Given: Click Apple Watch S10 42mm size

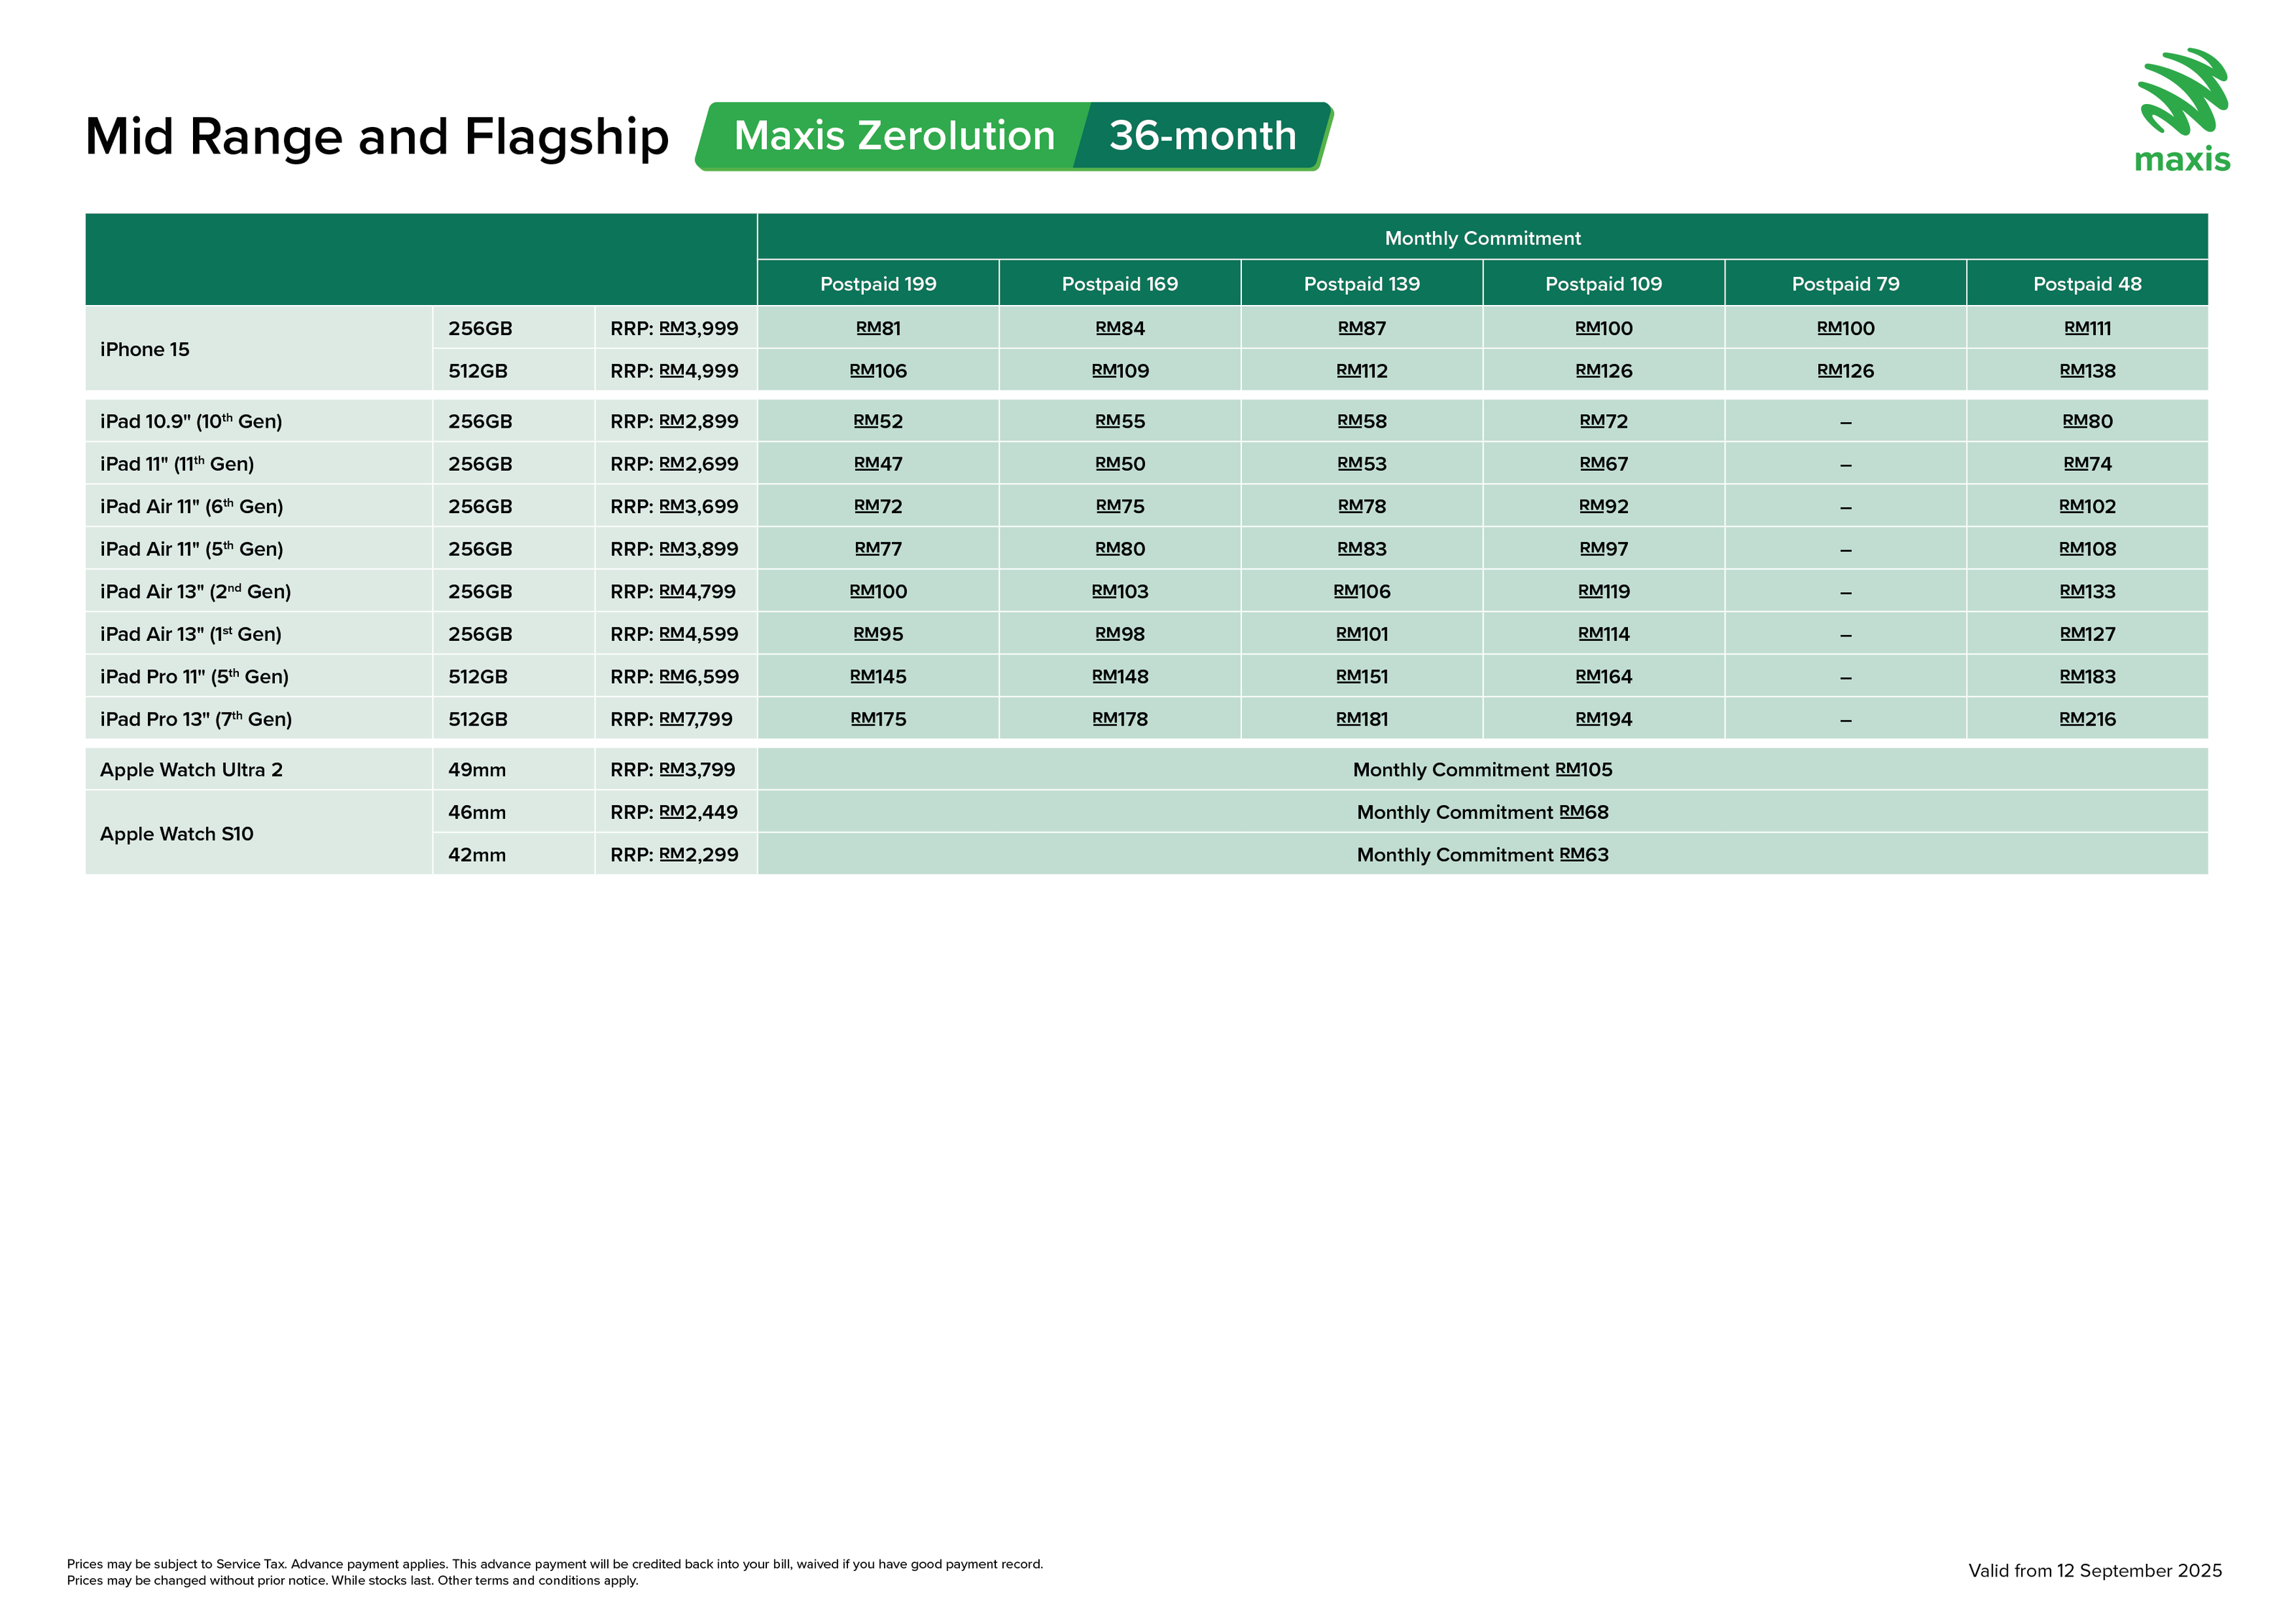Looking at the screenshot, I should [477, 855].
